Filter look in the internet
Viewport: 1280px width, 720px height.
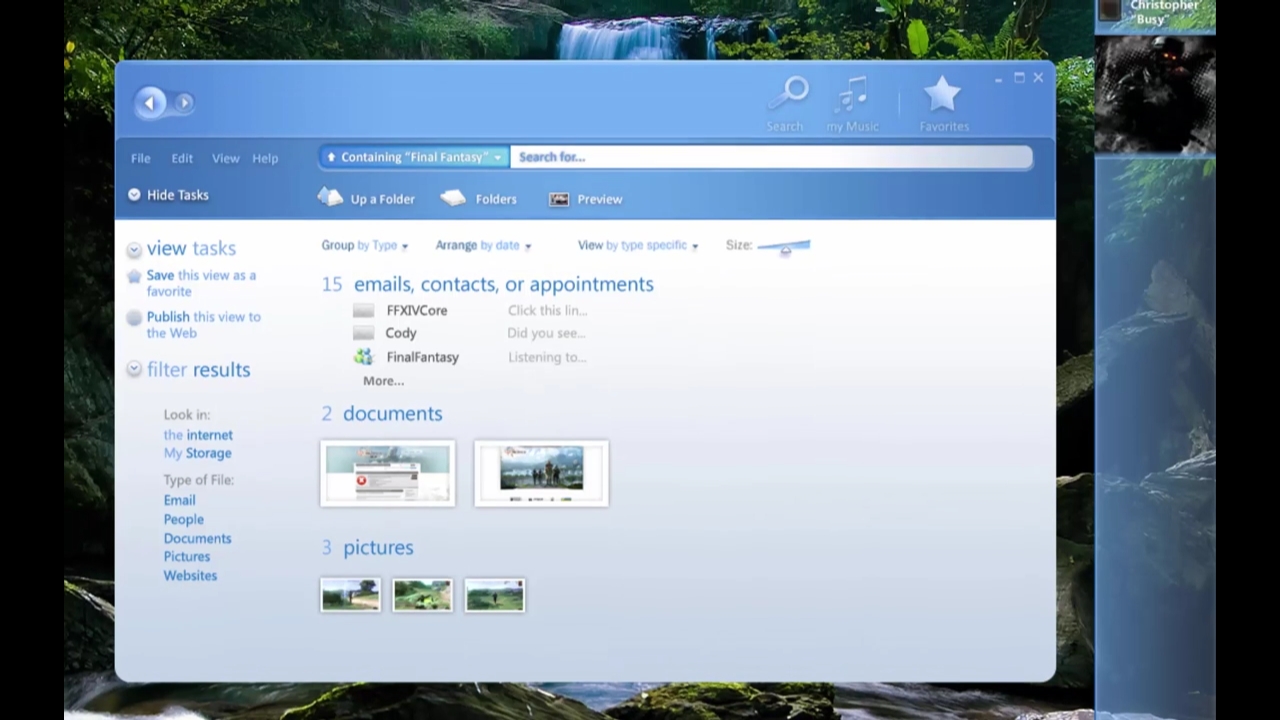point(198,435)
